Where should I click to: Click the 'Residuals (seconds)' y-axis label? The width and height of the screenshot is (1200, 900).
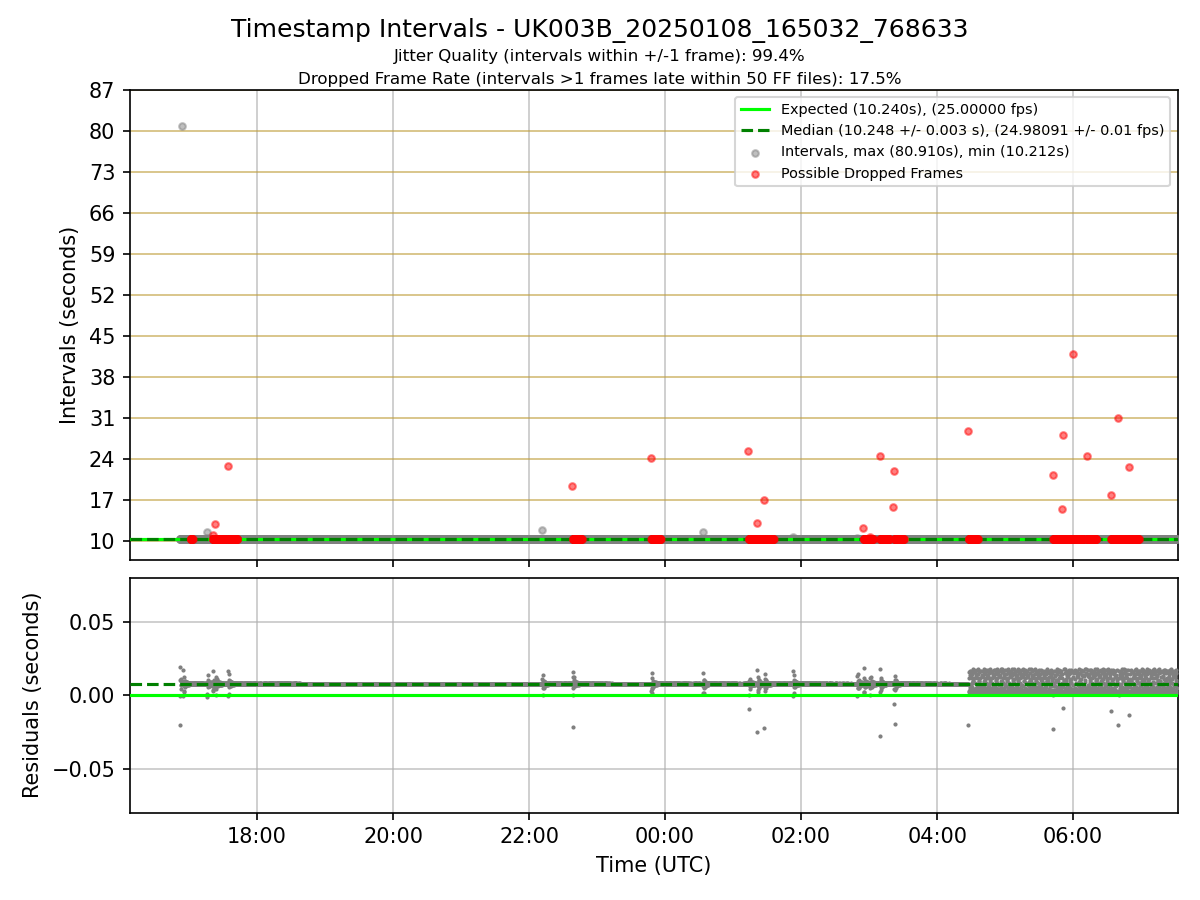point(32,695)
